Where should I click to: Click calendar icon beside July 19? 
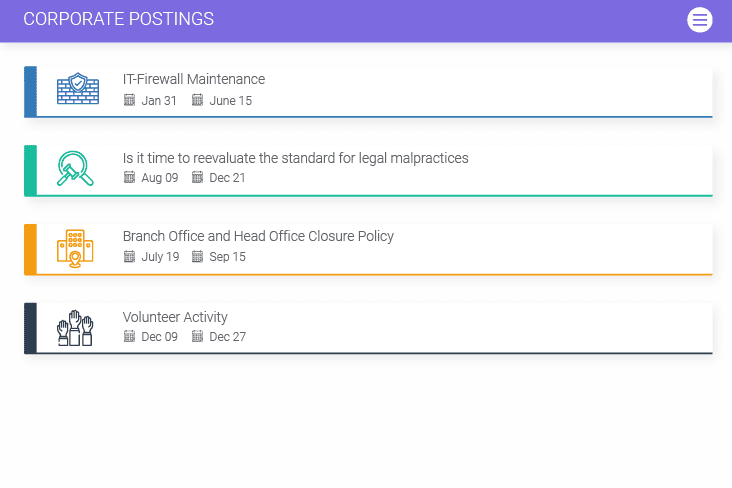[x=129, y=256]
